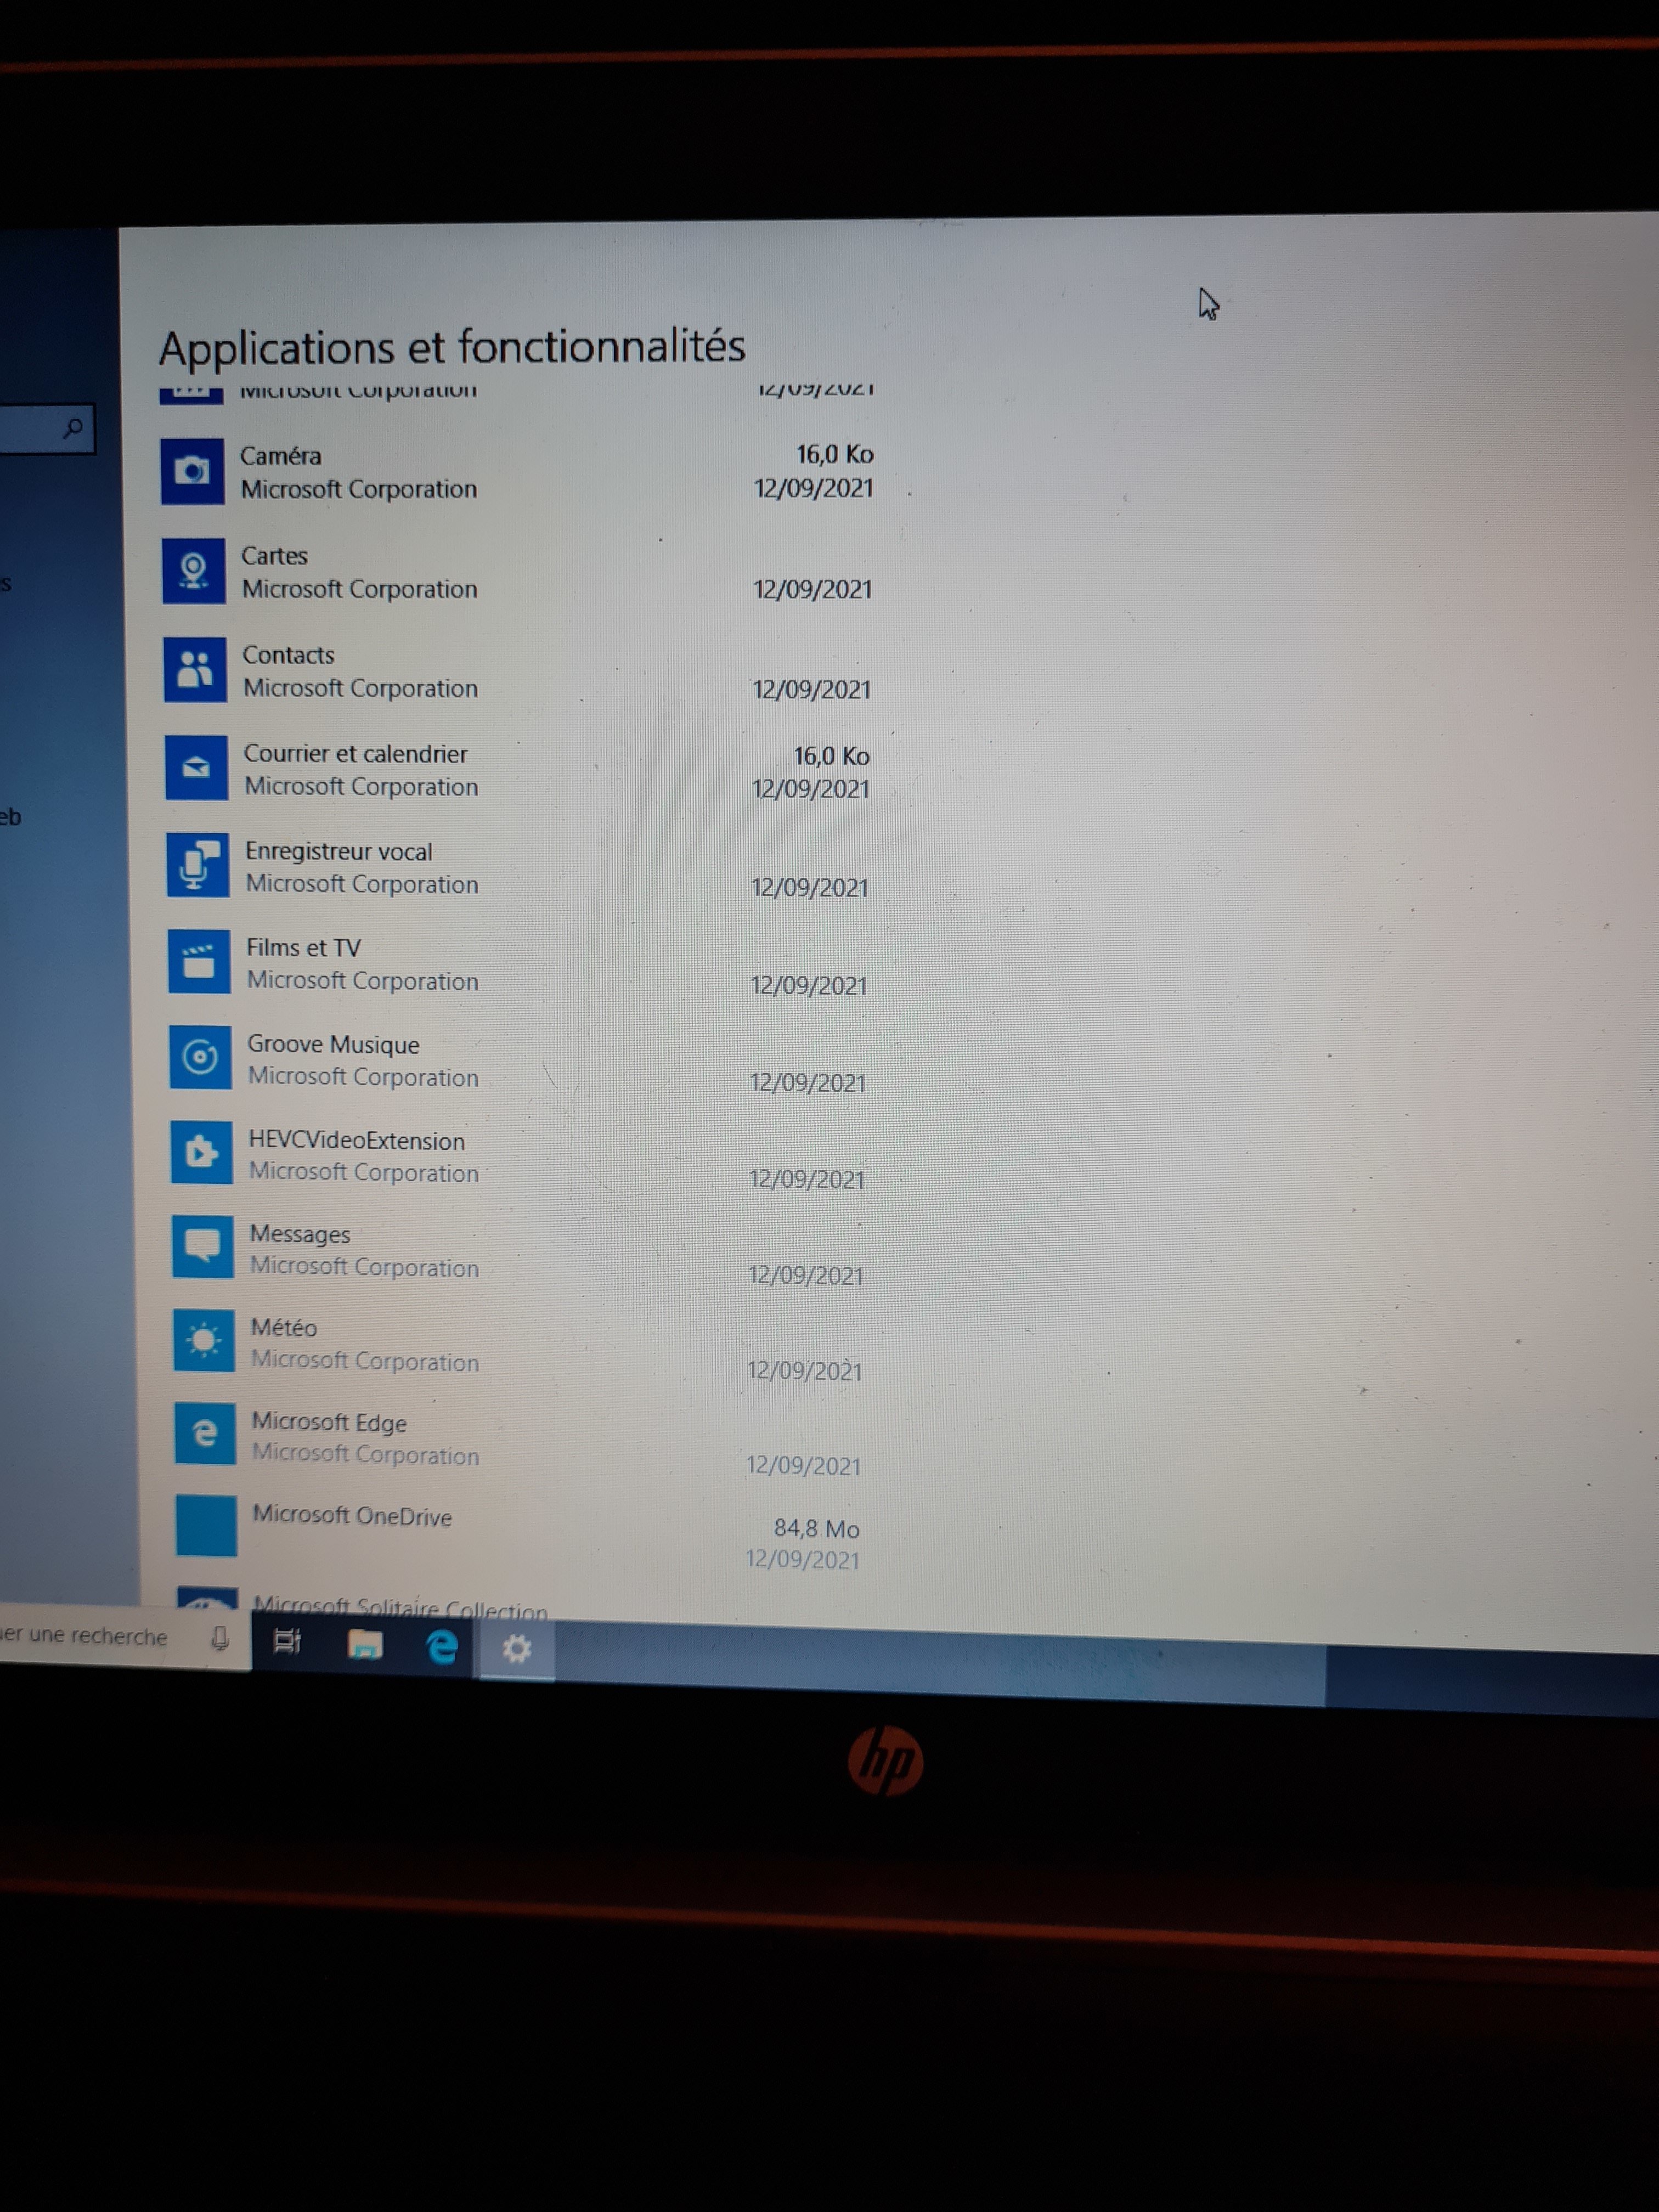Click Microsoft Corporation under Messages
This screenshot has height=2212, width=1659.
(365, 1267)
